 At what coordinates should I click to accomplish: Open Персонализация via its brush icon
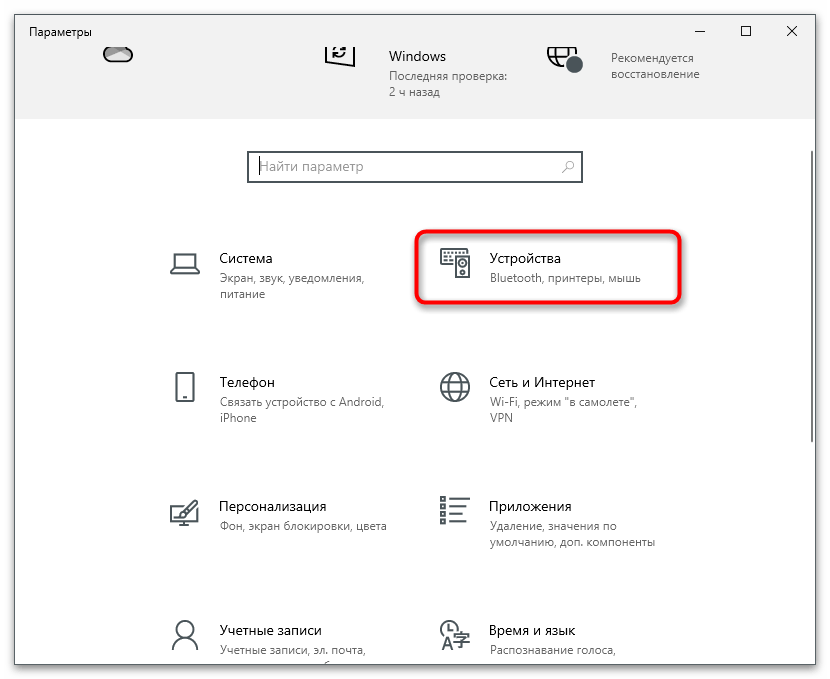[x=184, y=512]
